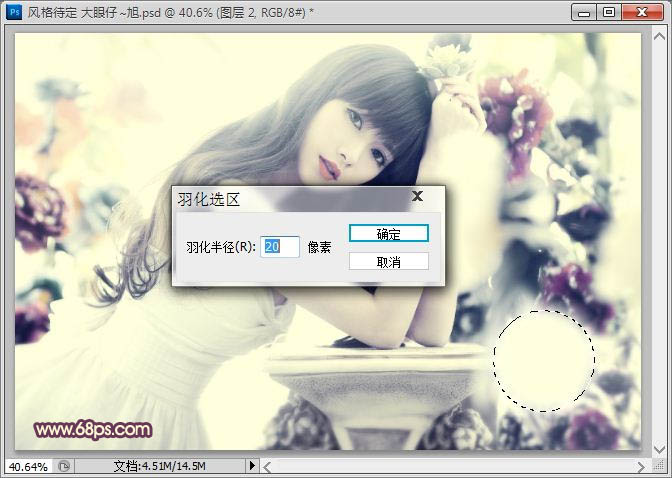Minimize the document window

click(x=586, y=13)
